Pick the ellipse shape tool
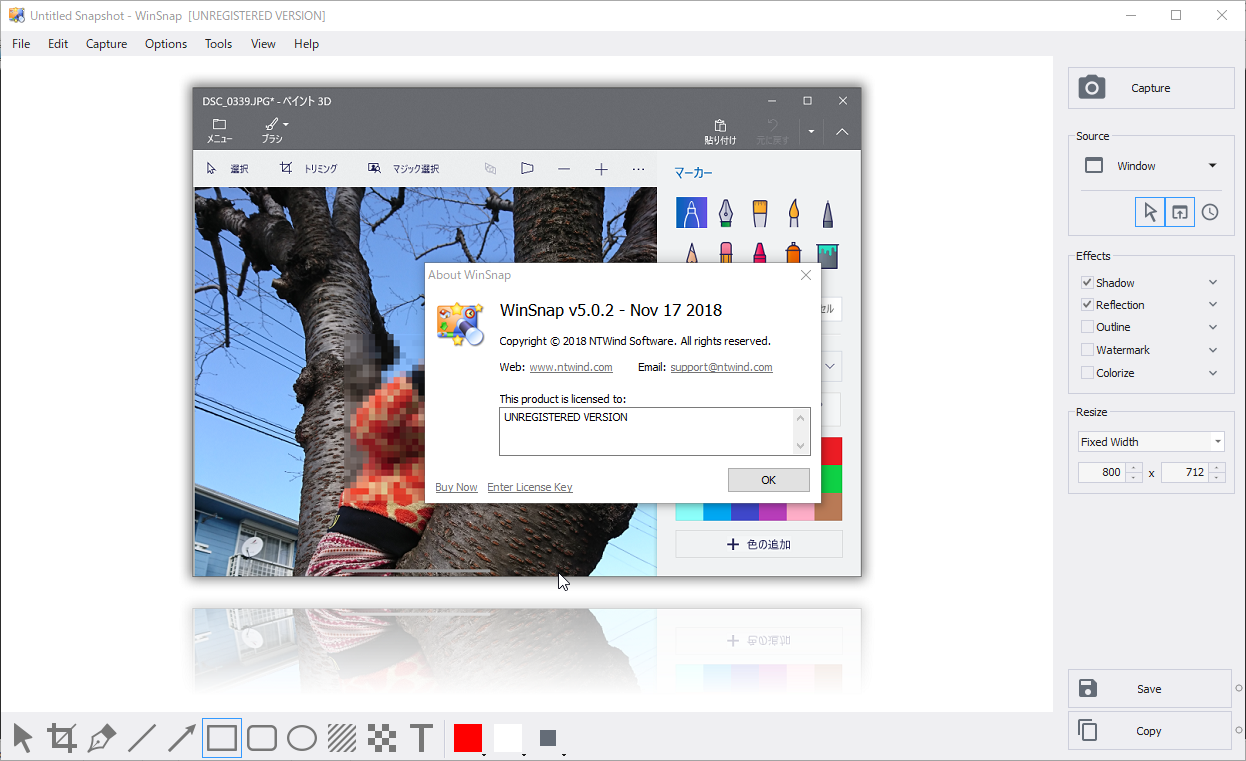The width and height of the screenshot is (1246, 761). point(301,737)
